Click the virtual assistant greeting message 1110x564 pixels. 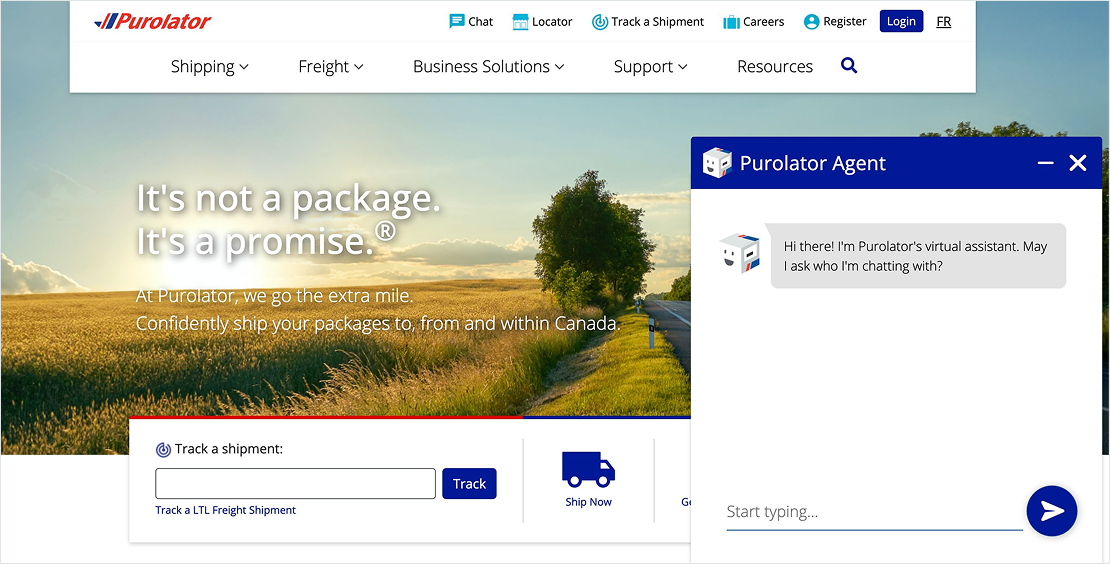(x=918, y=256)
